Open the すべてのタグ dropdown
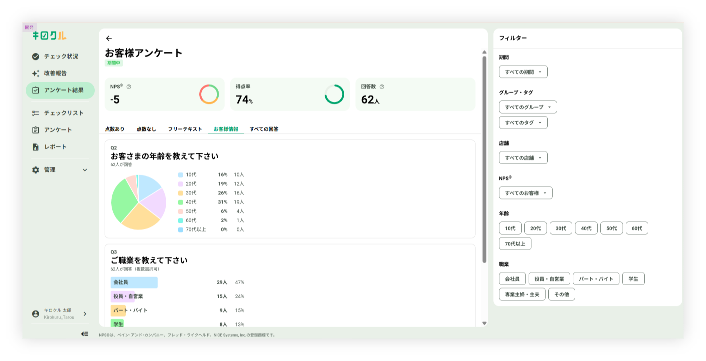Viewport: 706px width, 361px height. click(523, 122)
